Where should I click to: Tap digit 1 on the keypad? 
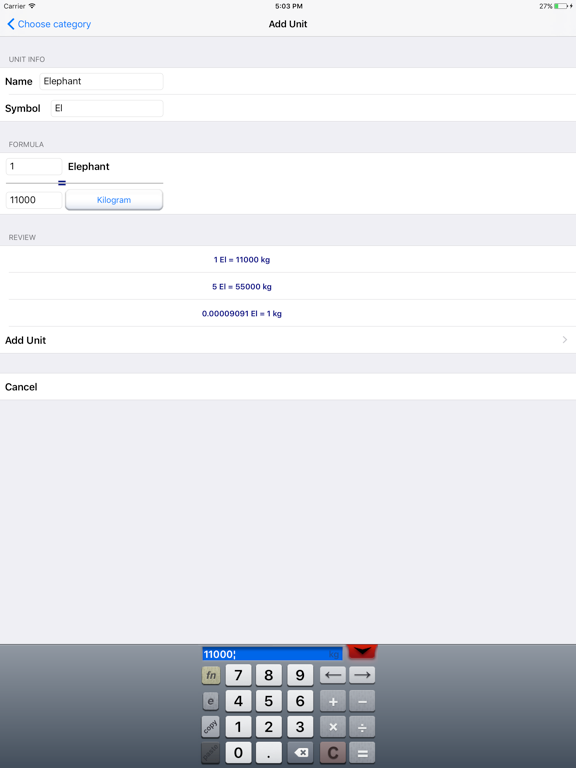point(239,727)
